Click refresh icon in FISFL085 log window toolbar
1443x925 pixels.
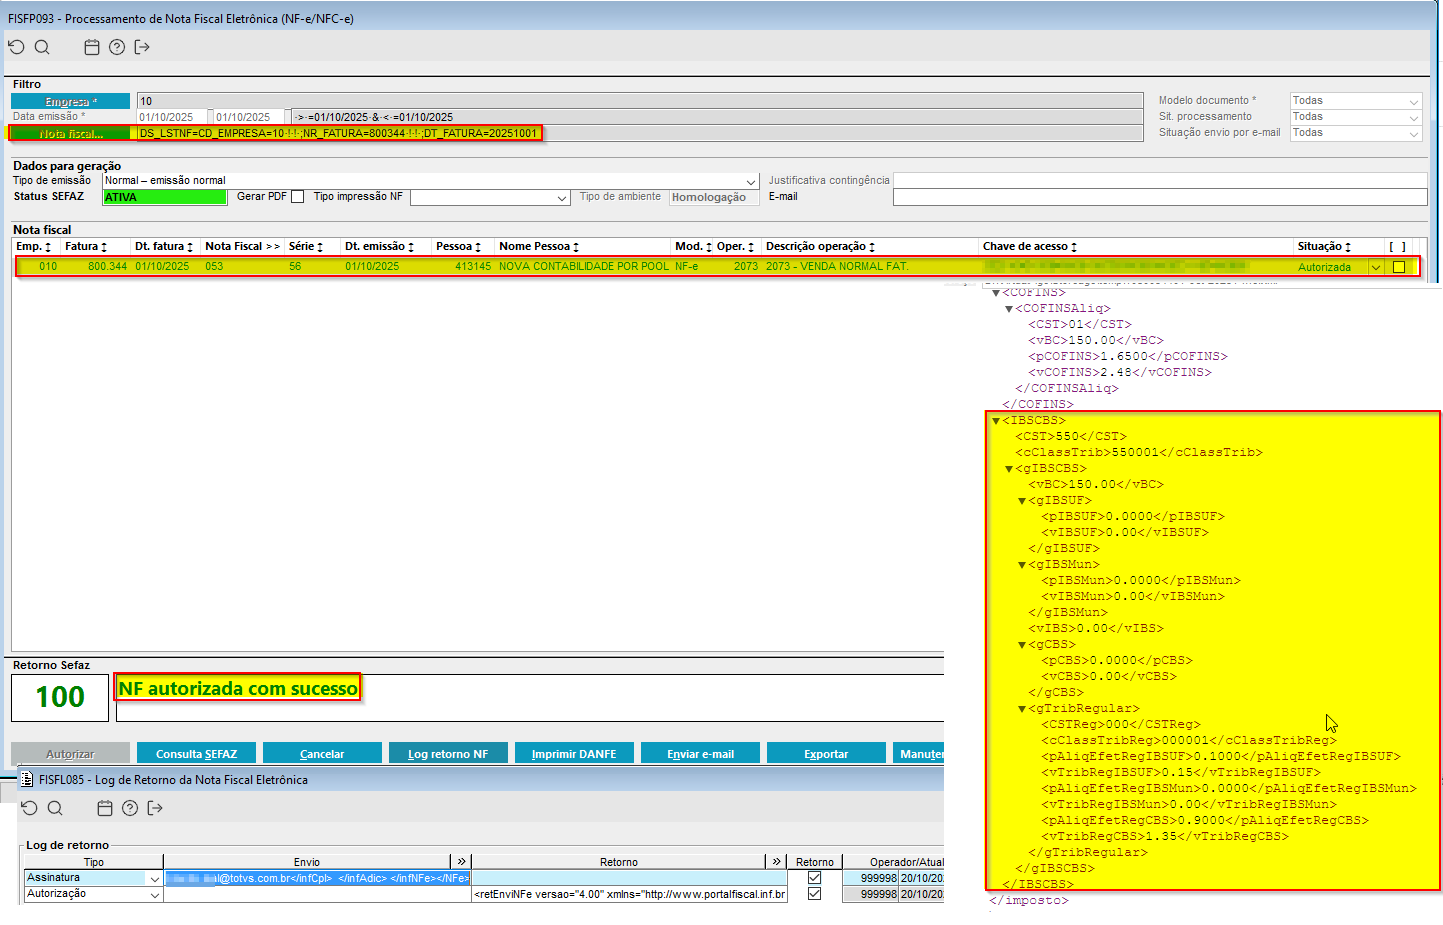[x=29, y=808]
